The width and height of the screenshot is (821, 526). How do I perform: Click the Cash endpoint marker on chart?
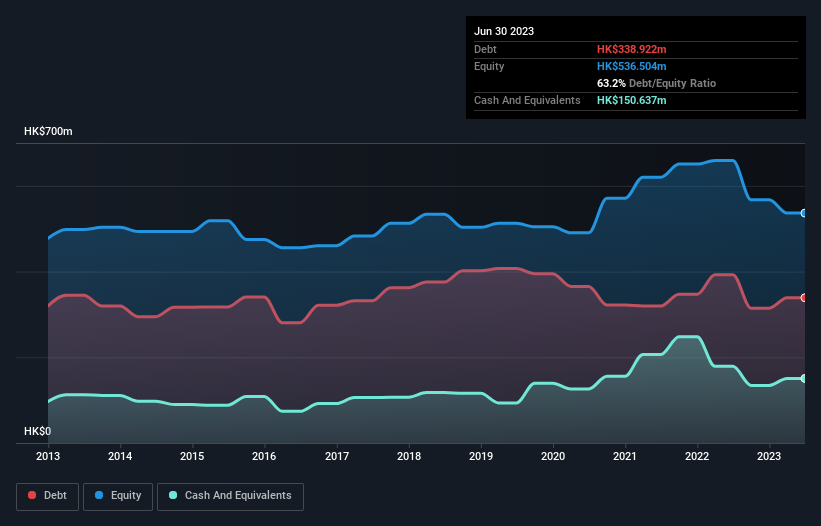pyautogui.click(x=804, y=378)
